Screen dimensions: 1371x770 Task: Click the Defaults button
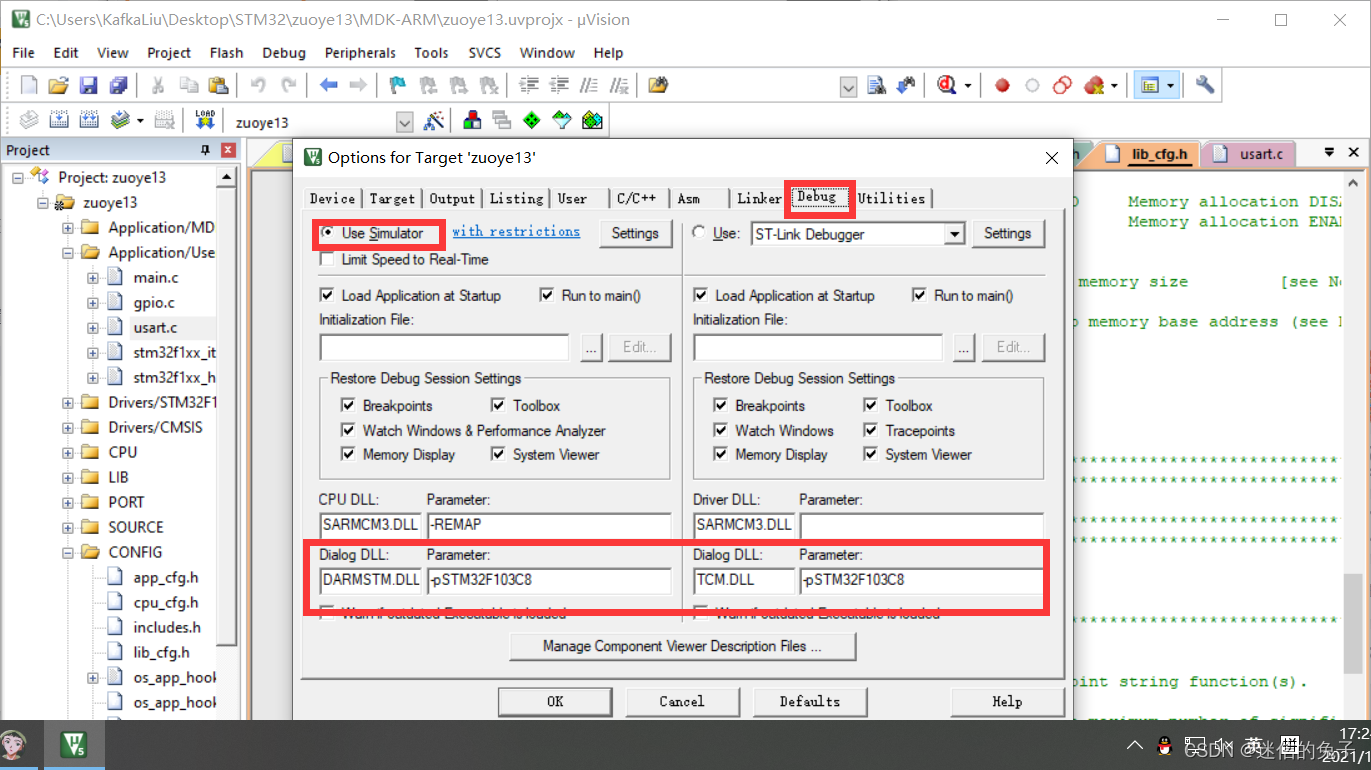coord(810,701)
